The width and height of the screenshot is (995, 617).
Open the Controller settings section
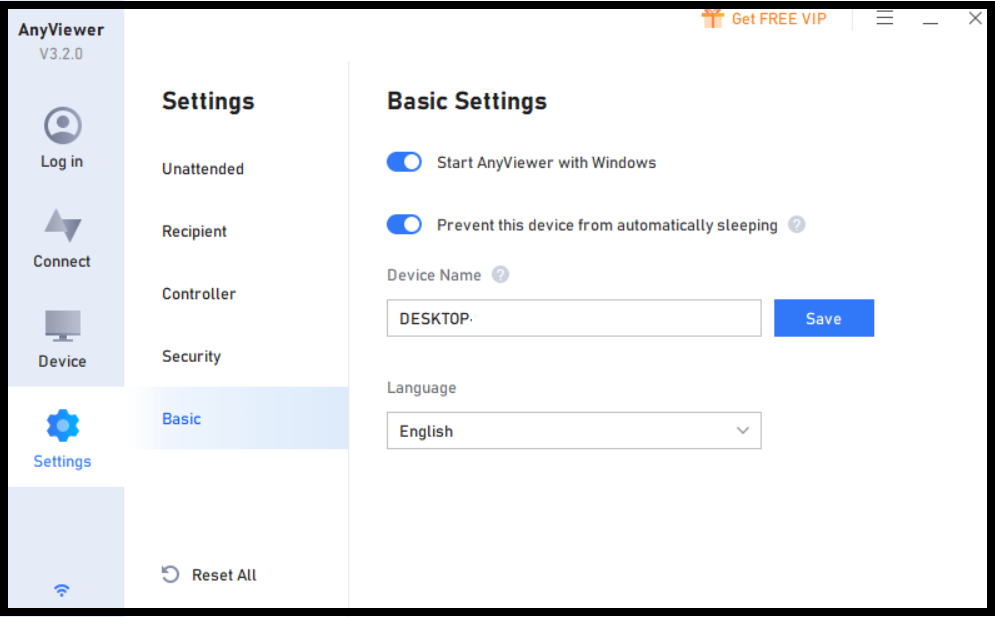pyautogui.click(x=199, y=294)
